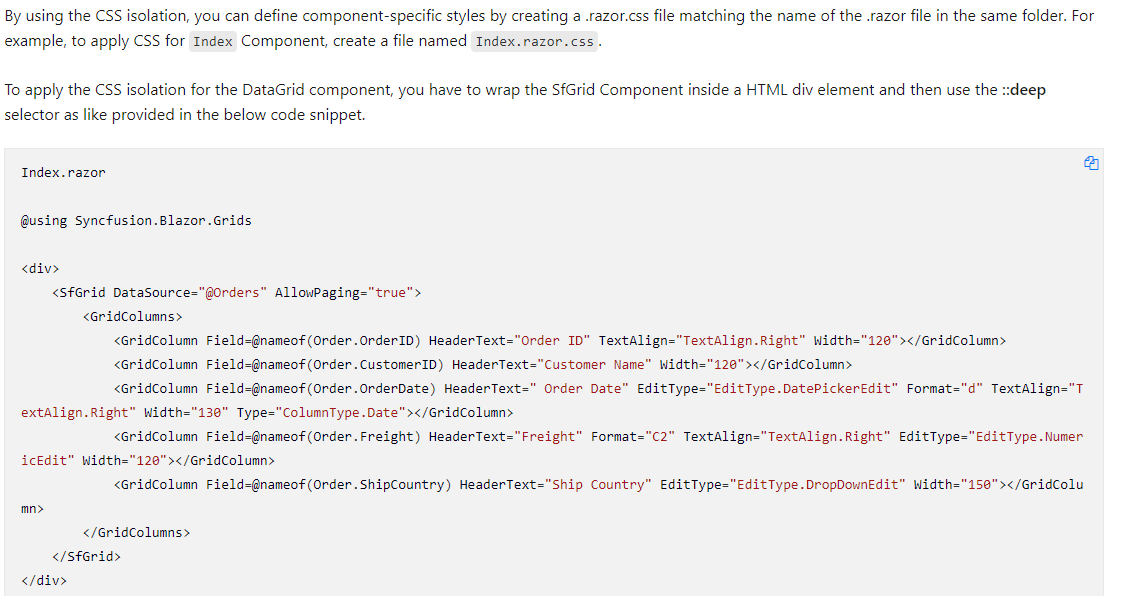
Task: Click the opening '<div>' tag line
Action: pos(40,268)
